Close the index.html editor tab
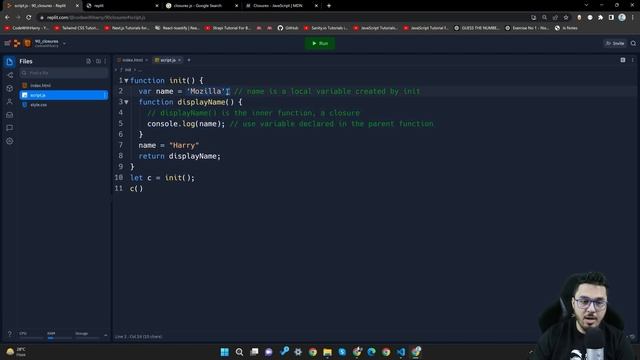The height and width of the screenshot is (360, 640). point(147,60)
